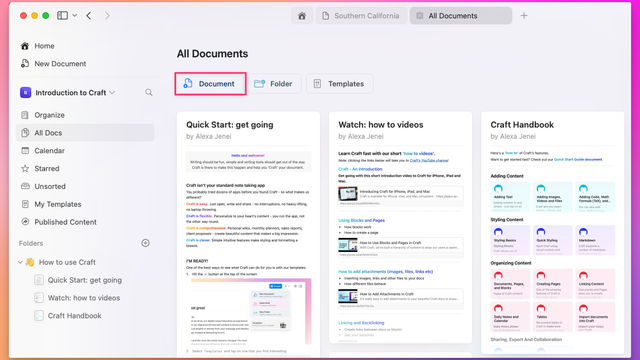Screen dimensions: 640x360
Task: Open the Quick Start: get going card
Action: pos(248,235)
